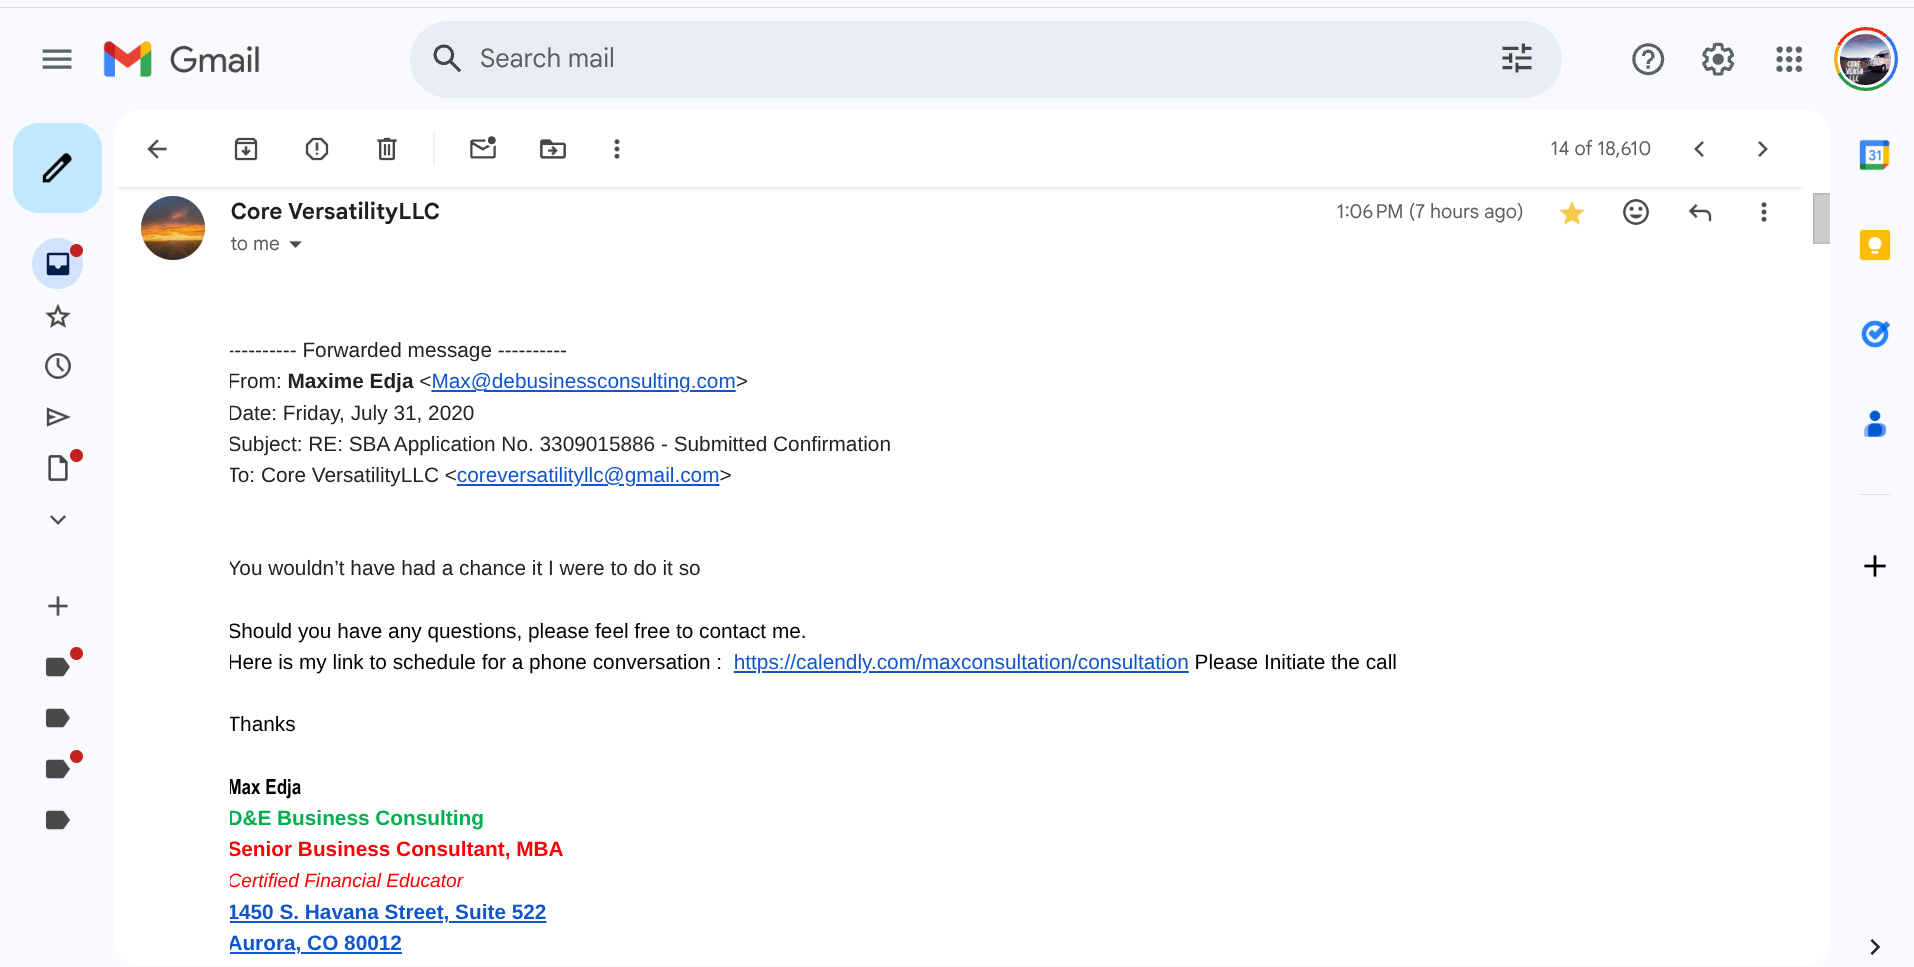Open the Inbox in the sidebar
This screenshot has width=1914, height=967.
(x=58, y=264)
